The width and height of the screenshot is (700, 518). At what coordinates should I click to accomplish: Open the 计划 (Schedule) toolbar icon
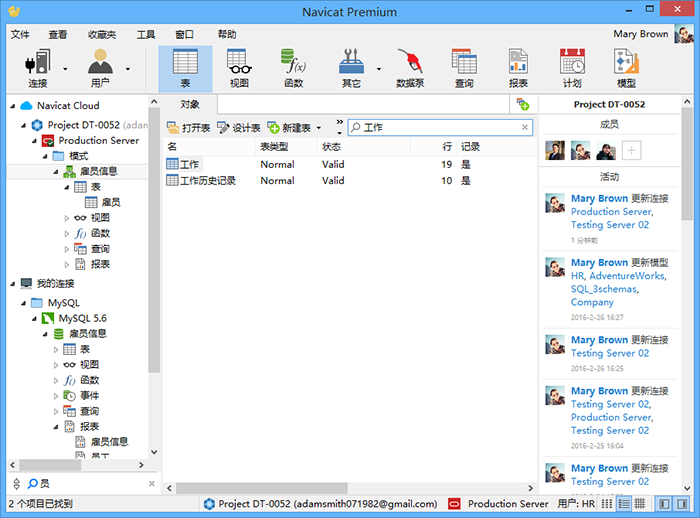pos(572,68)
